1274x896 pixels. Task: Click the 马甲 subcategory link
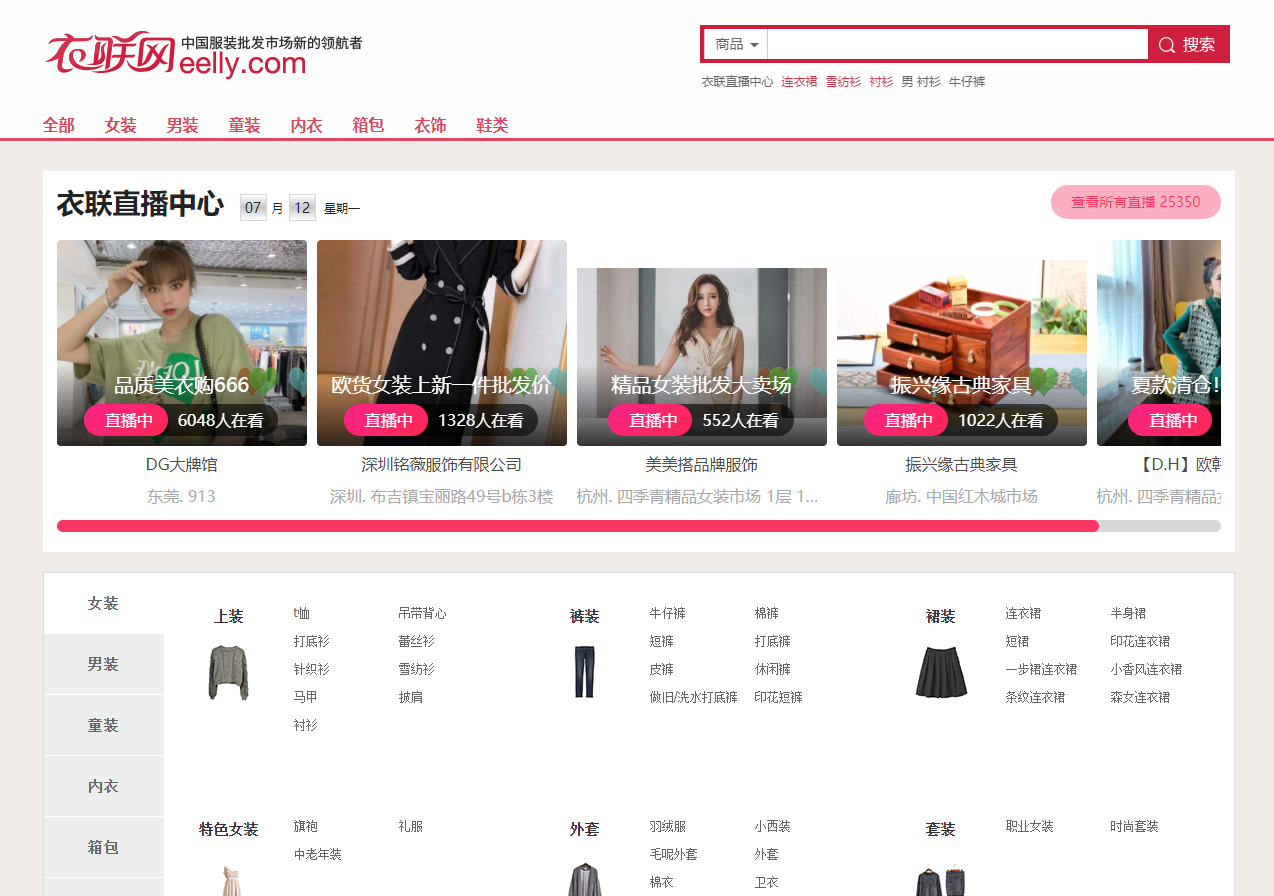305,697
